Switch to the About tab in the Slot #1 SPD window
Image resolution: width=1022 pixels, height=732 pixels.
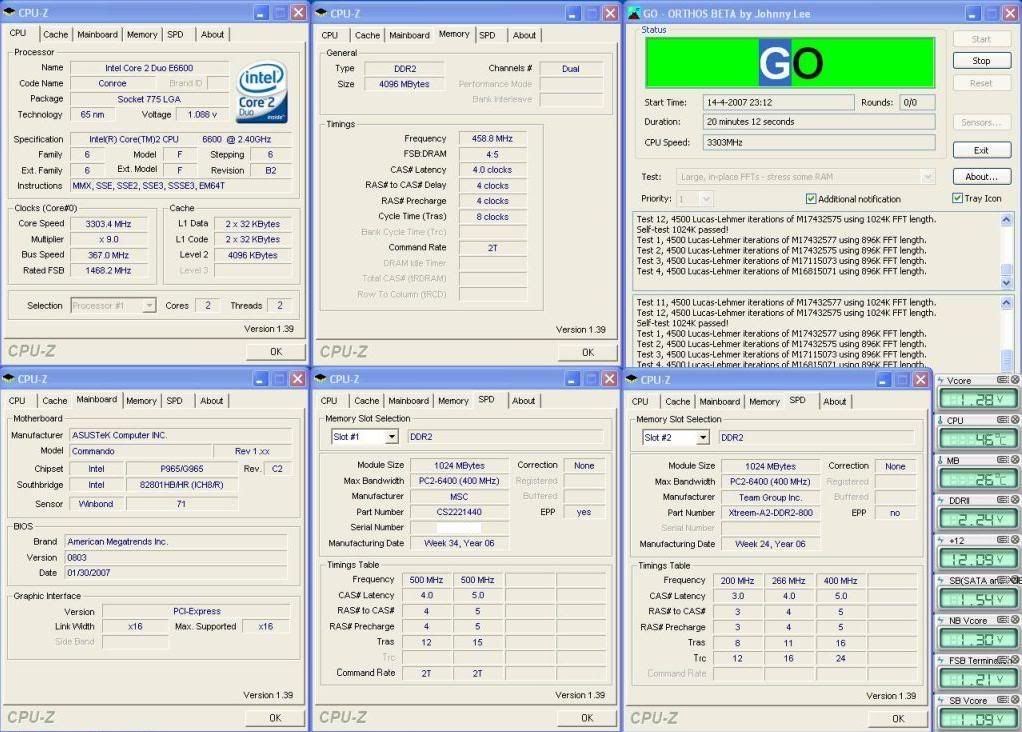[523, 401]
